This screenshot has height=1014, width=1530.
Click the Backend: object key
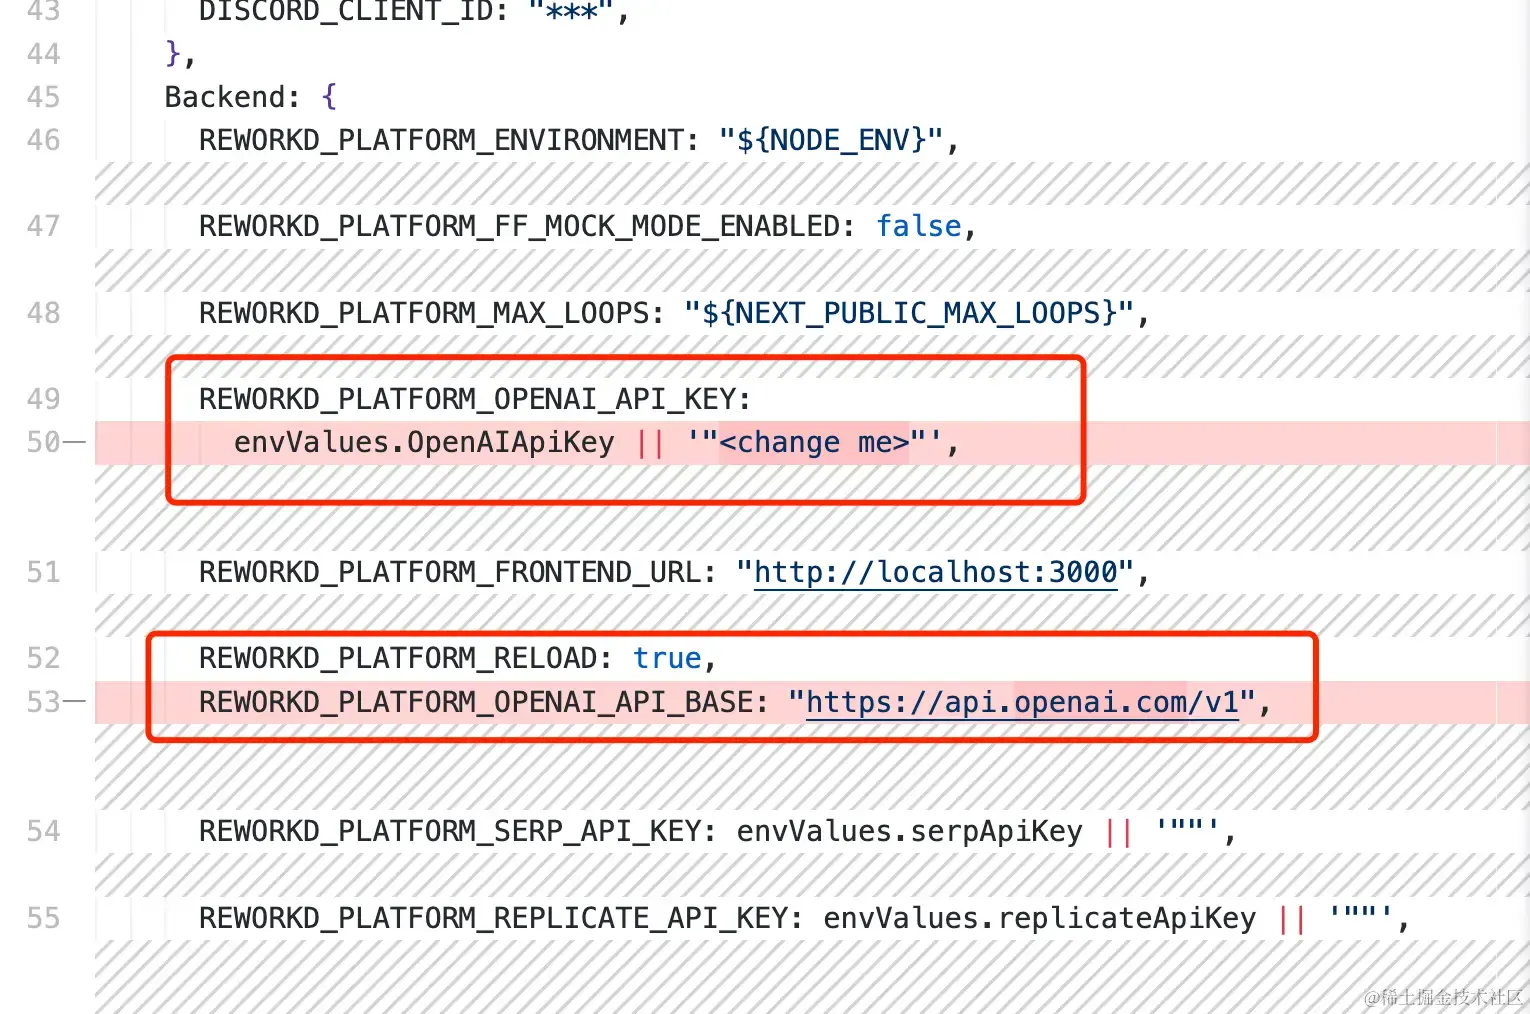tap(232, 97)
